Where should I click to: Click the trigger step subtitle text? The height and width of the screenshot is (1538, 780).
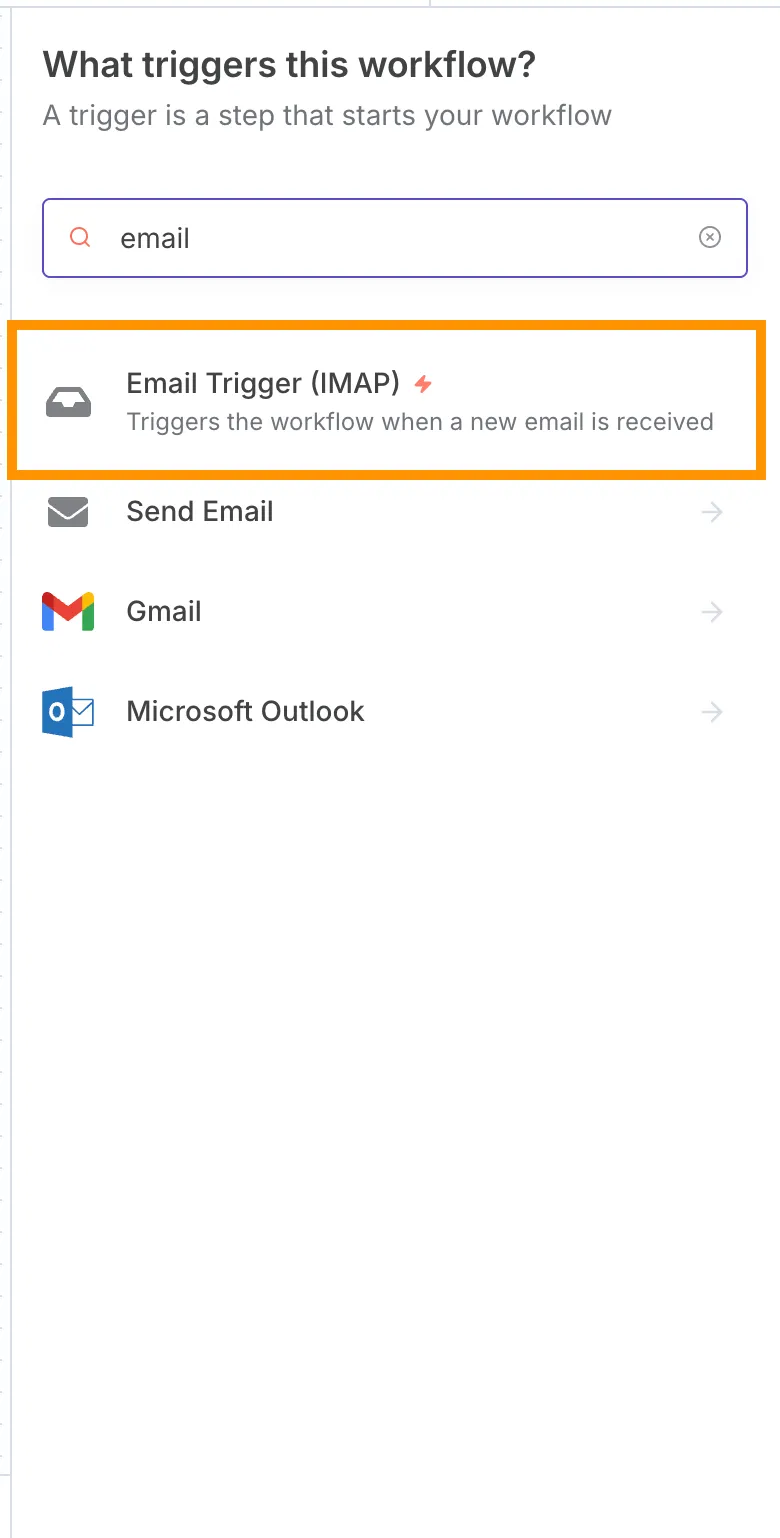click(327, 116)
